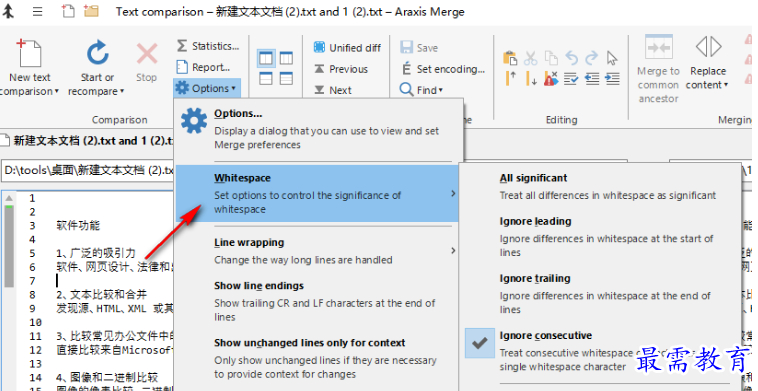Toggle the Unified diff view
This screenshot has width=758, height=391.
(x=347, y=47)
